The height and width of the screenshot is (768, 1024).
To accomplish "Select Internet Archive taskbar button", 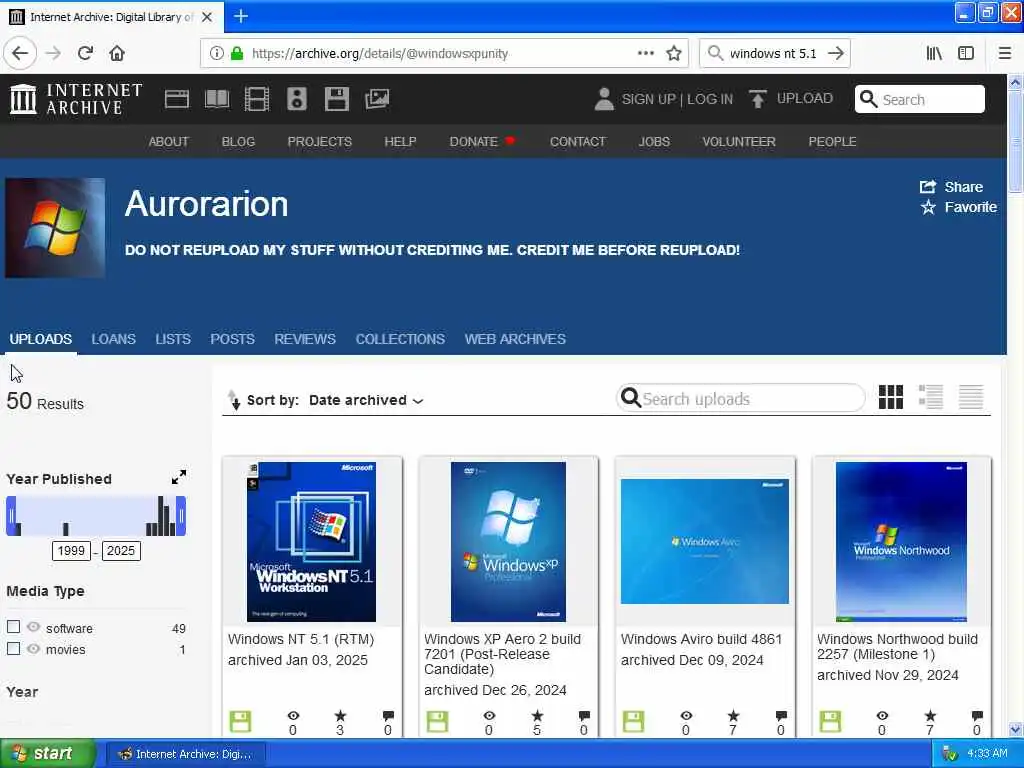I will (185, 754).
